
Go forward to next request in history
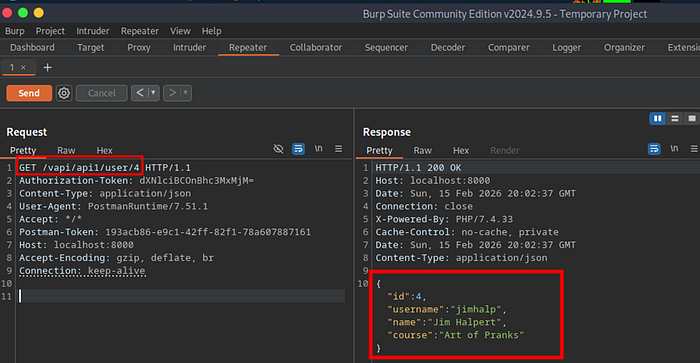point(172,93)
